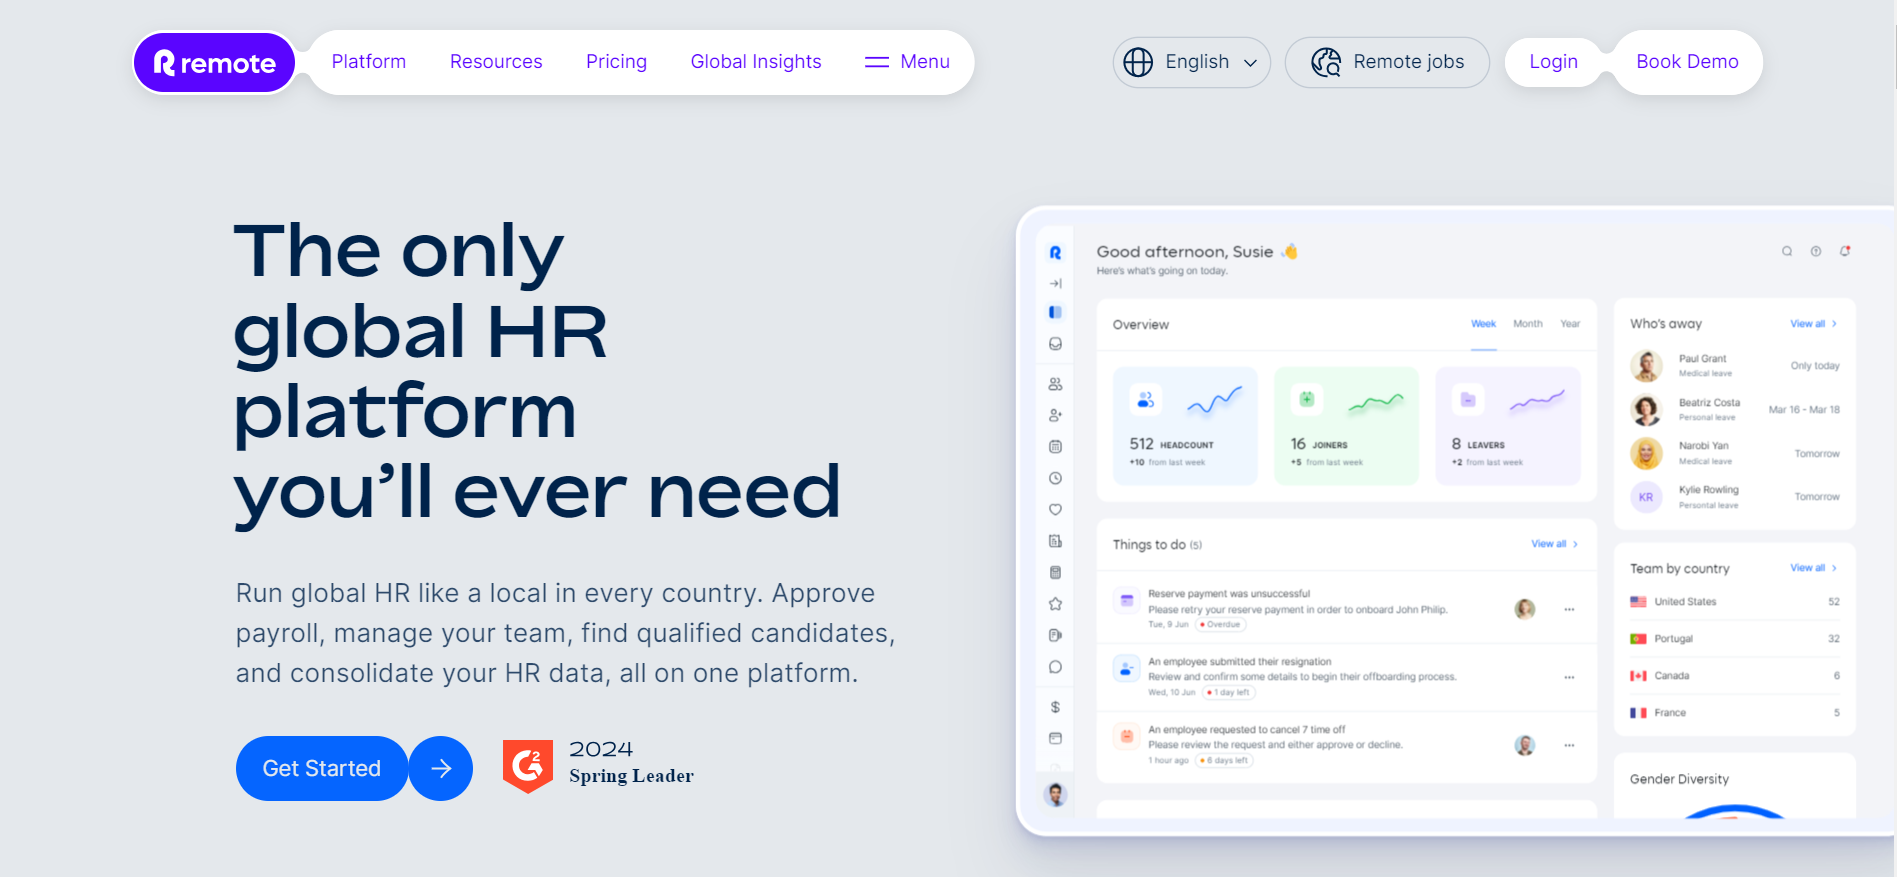
Task: Go to Pricing page
Action: tap(616, 62)
